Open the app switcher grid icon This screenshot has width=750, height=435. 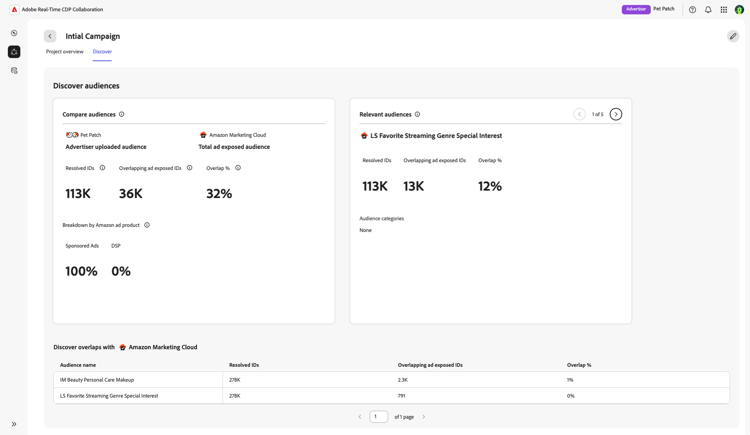point(724,10)
